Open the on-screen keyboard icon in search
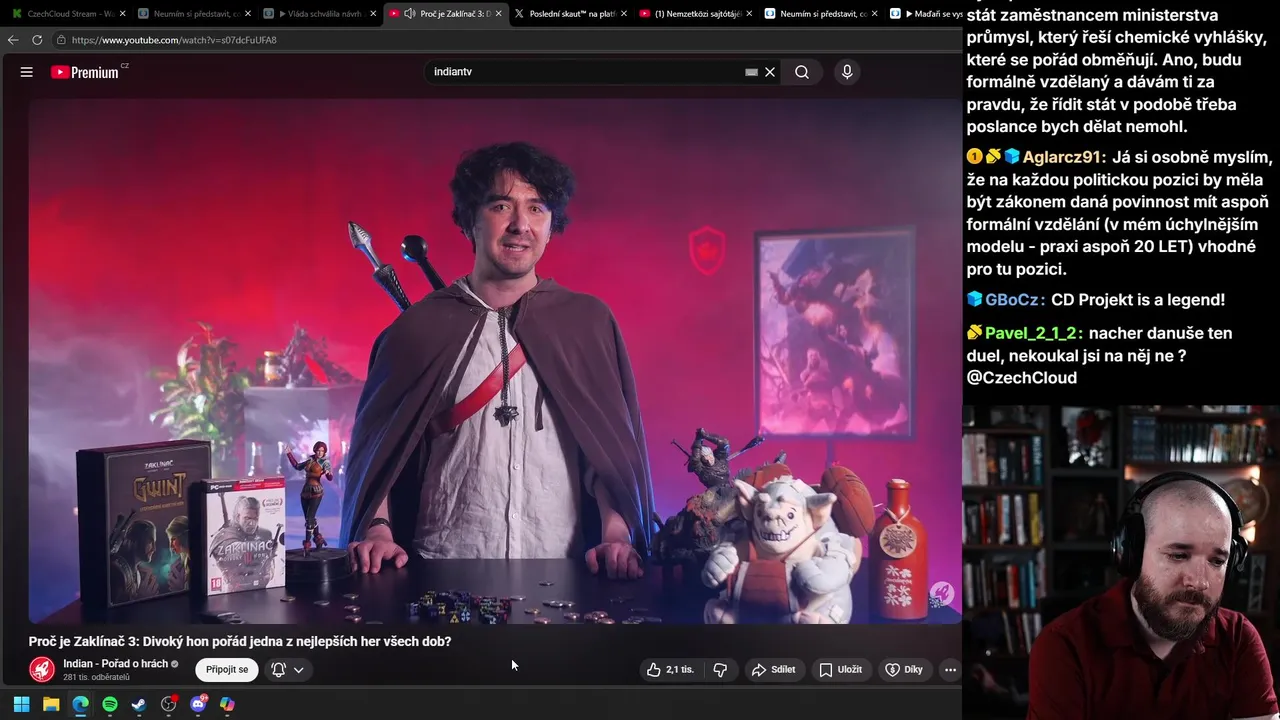This screenshot has height=720, width=1280. point(751,72)
